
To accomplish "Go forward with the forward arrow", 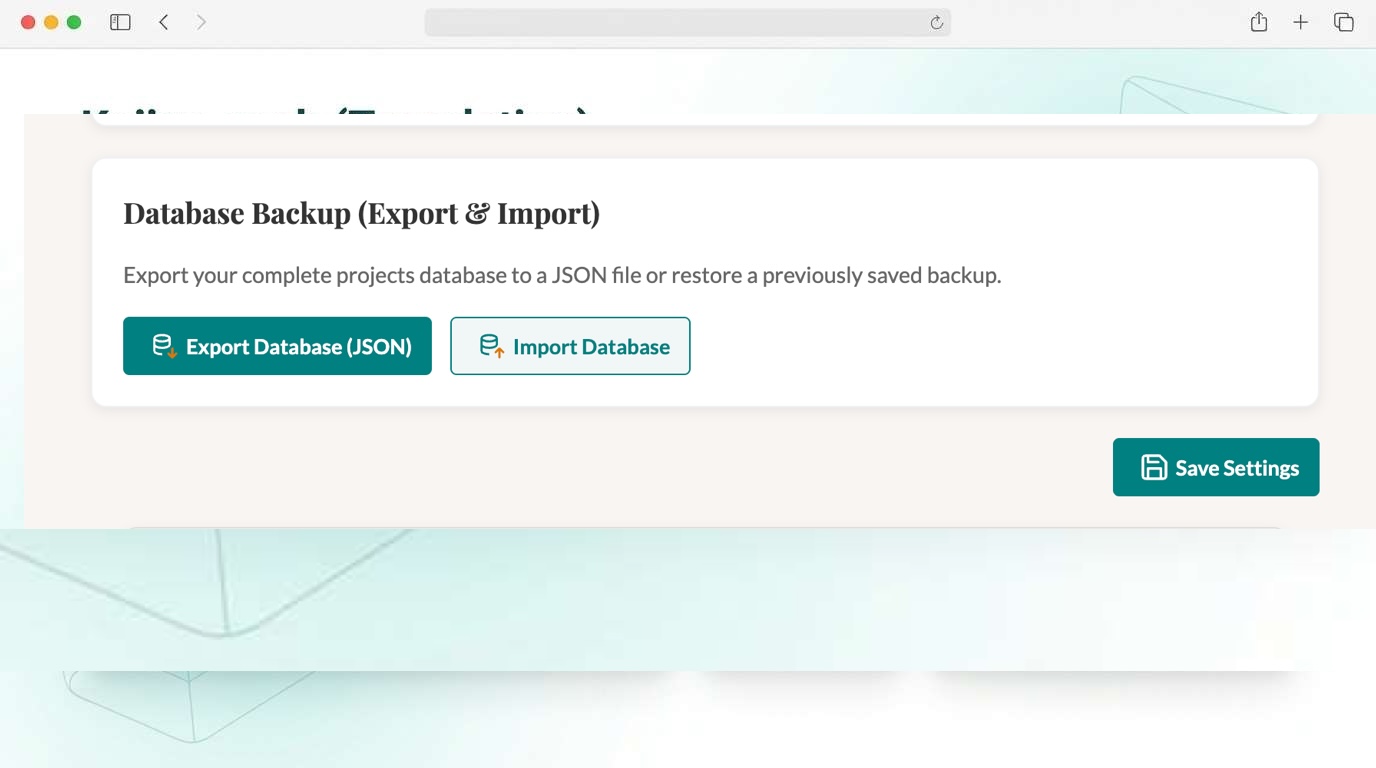I will (x=201, y=22).
